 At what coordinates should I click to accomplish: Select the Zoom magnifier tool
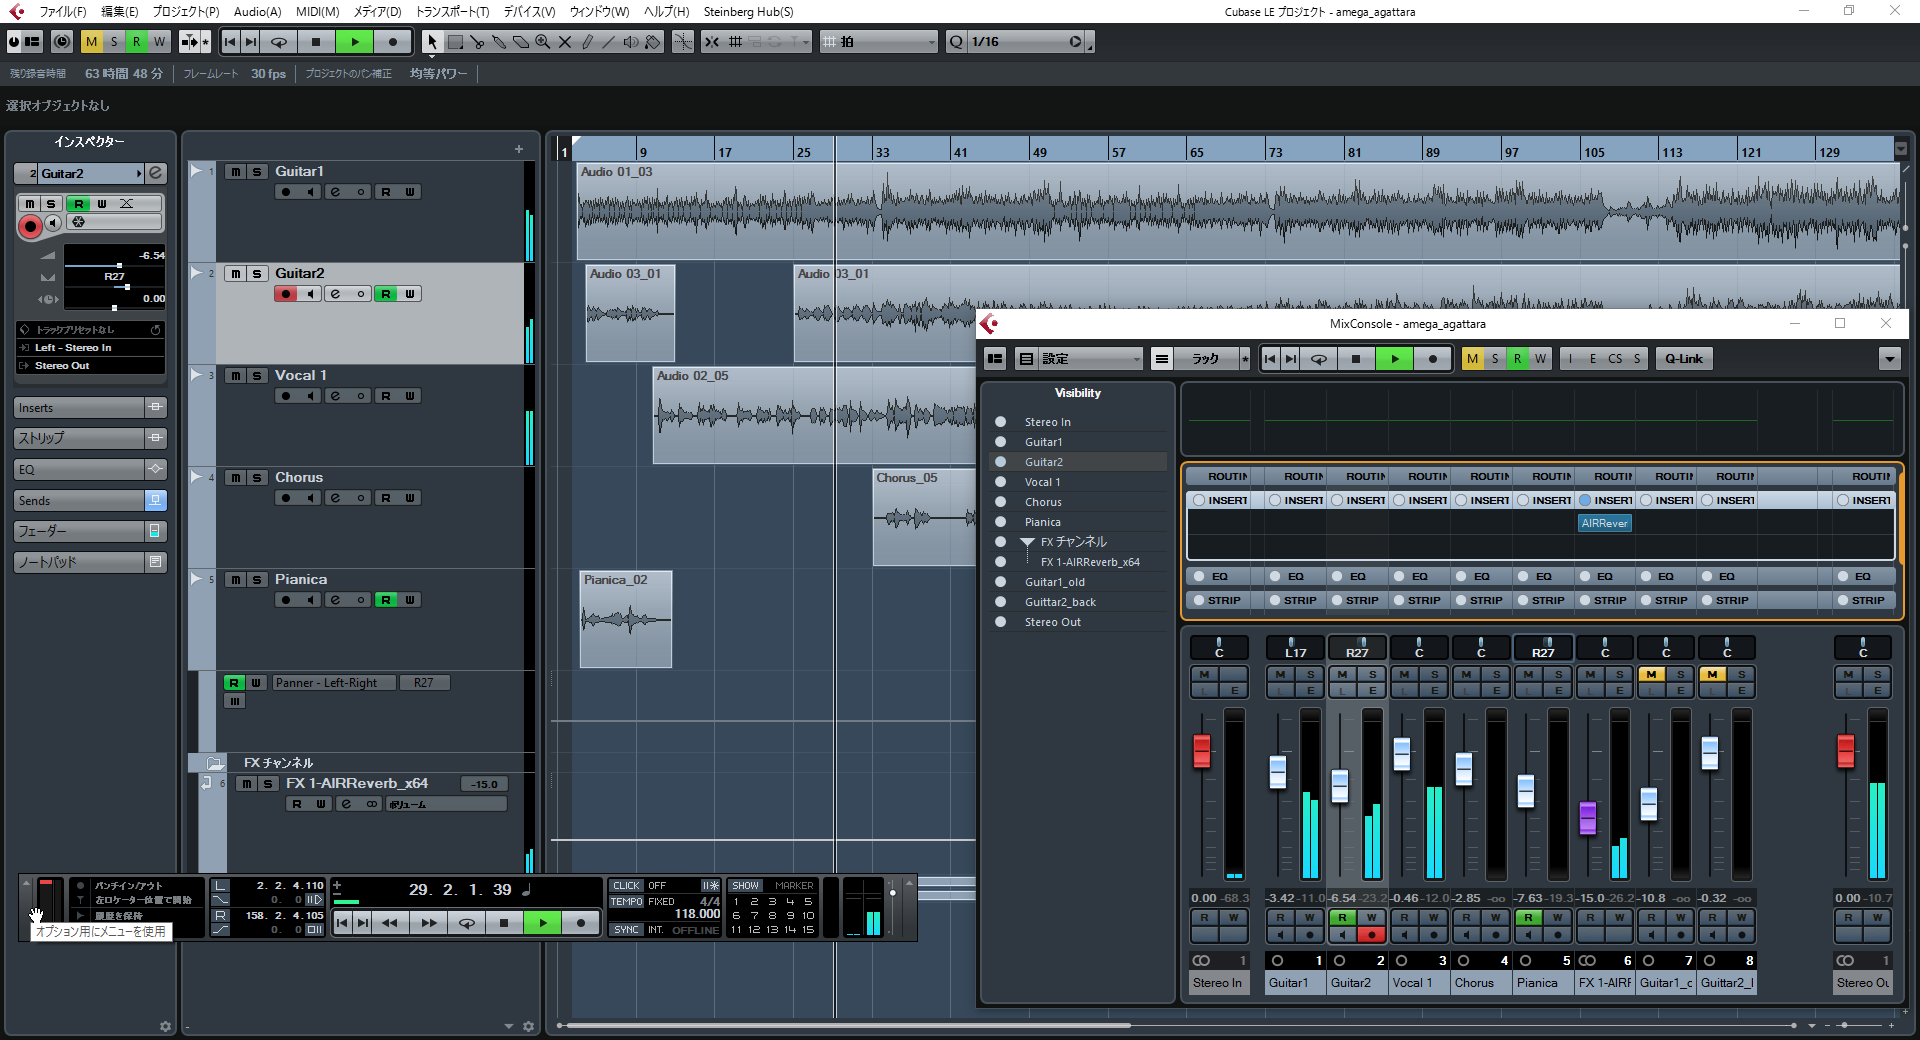coord(543,42)
